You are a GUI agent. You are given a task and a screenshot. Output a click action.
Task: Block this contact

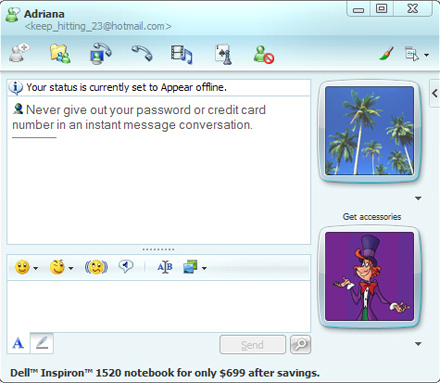(263, 54)
